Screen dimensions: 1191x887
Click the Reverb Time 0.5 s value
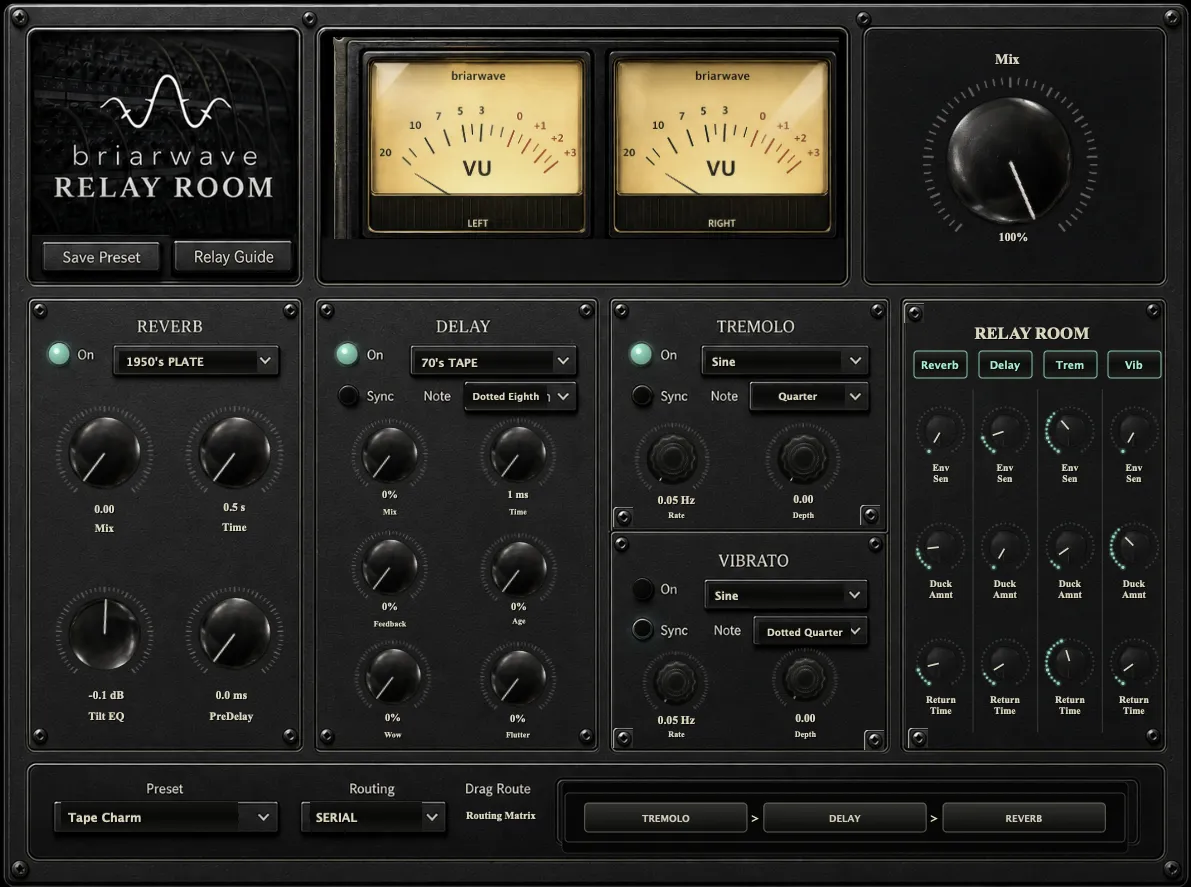coord(234,507)
